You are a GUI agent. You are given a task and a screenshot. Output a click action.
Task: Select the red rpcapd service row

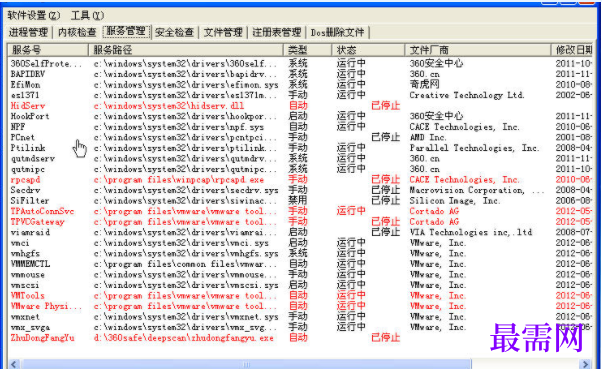coord(301,180)
